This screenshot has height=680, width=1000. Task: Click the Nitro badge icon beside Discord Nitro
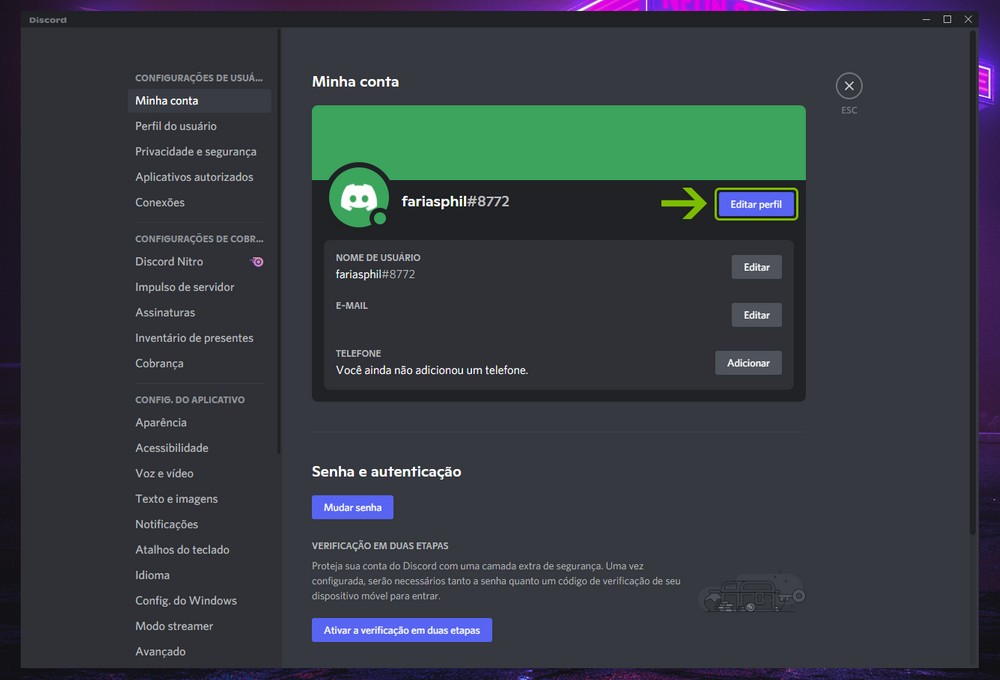coord(257,262)
